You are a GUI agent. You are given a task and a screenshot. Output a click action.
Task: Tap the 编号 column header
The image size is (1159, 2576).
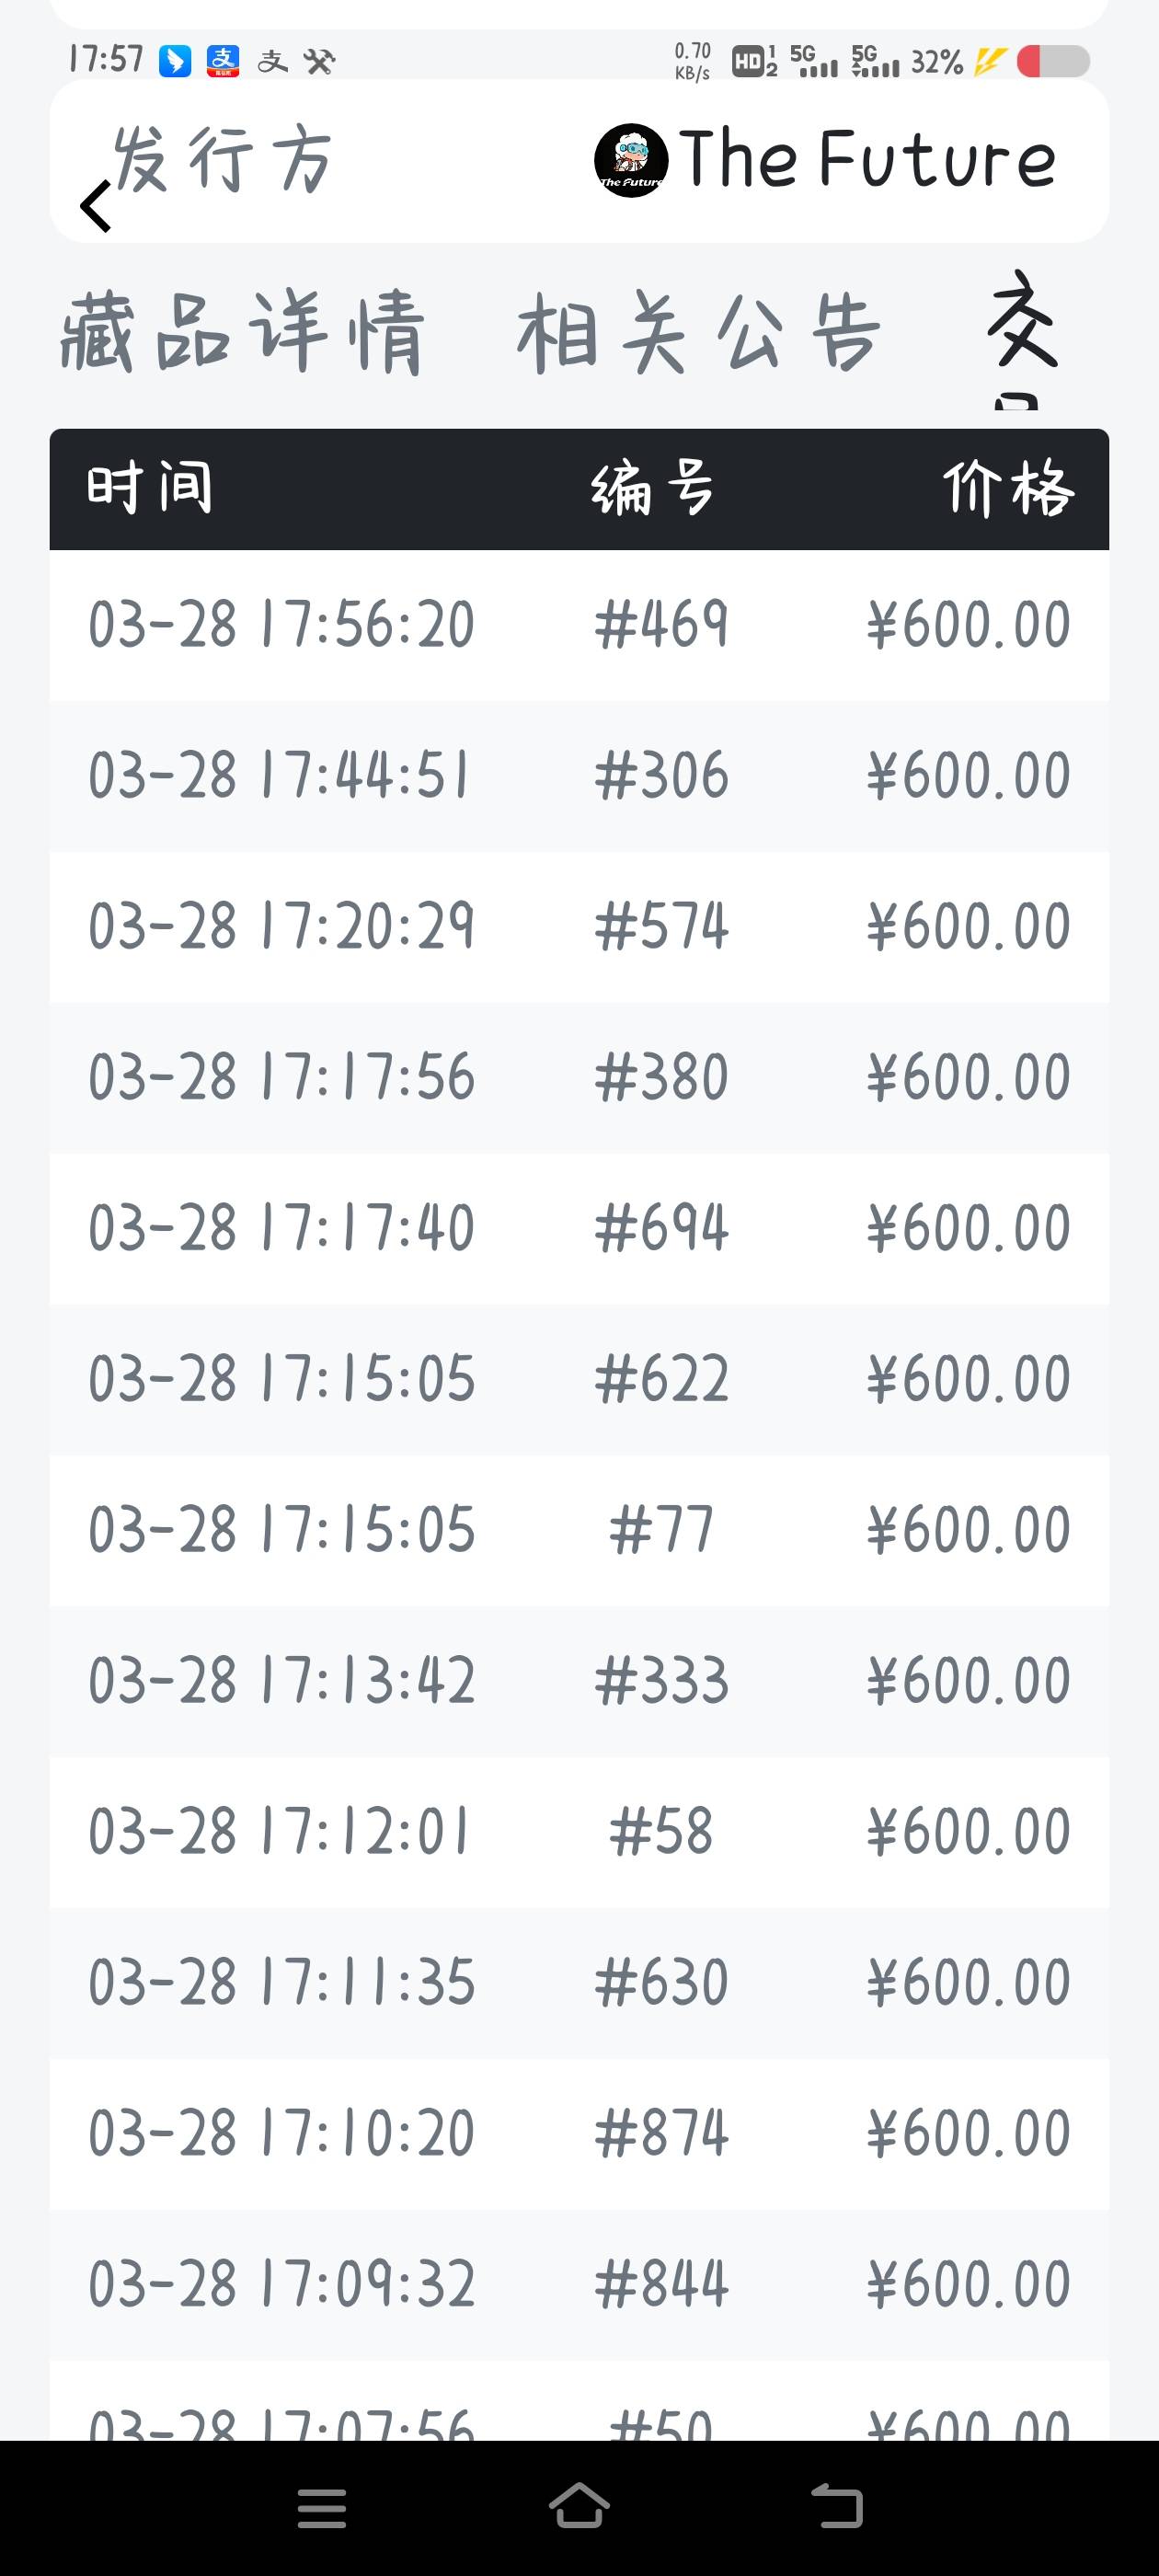coord(653,488)
